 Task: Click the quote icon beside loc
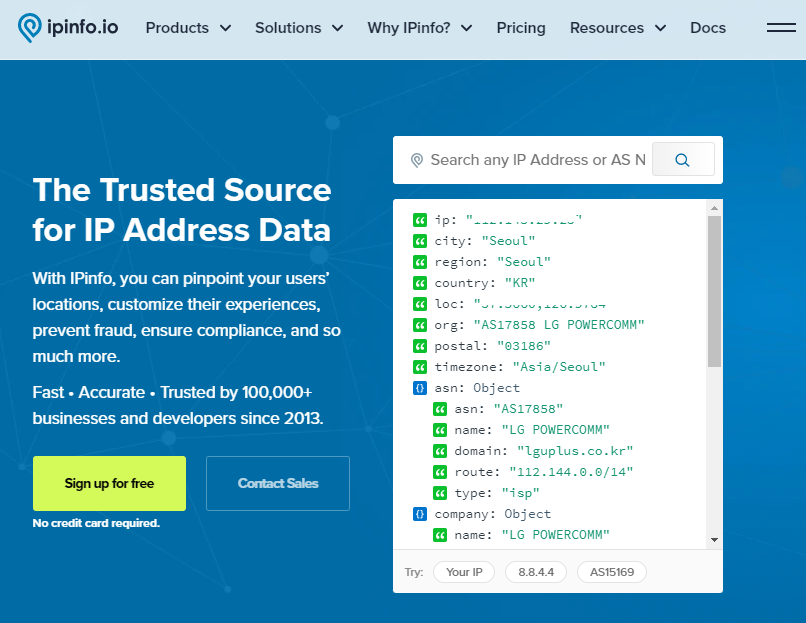[x=420, y=304]
